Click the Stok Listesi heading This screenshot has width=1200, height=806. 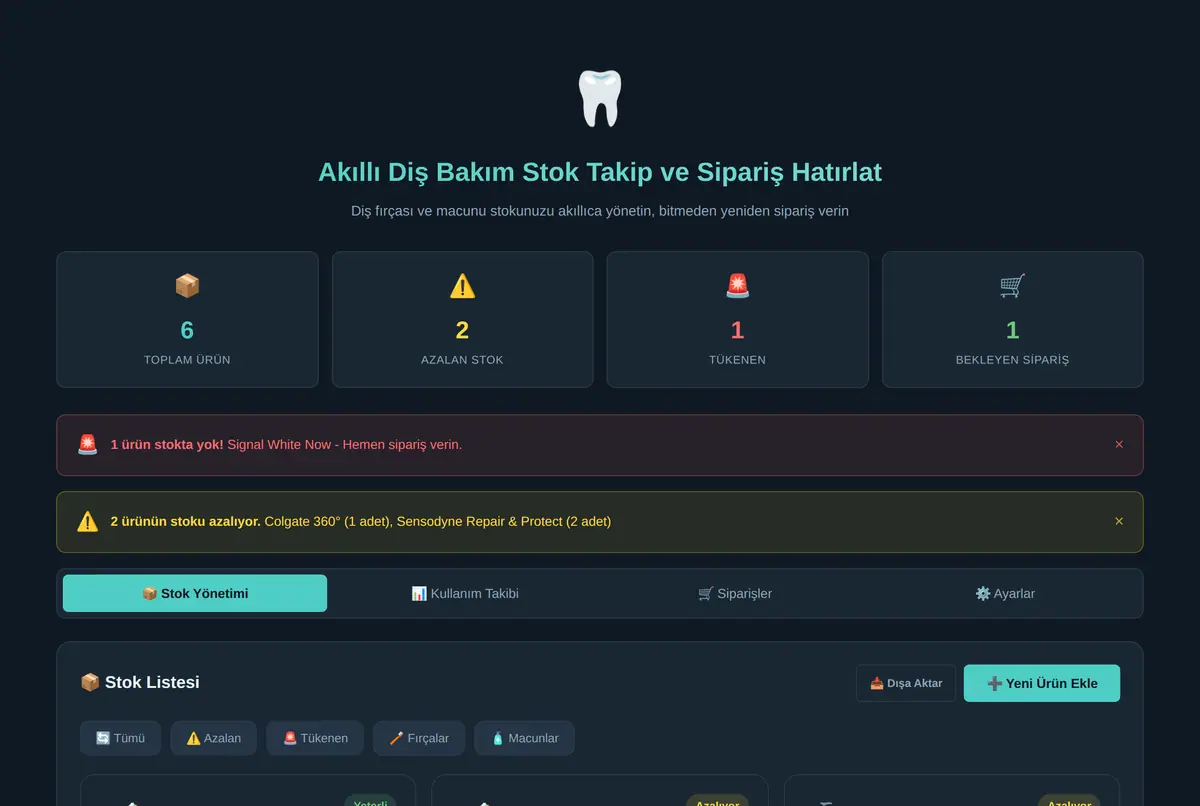[x=140, y=682]
